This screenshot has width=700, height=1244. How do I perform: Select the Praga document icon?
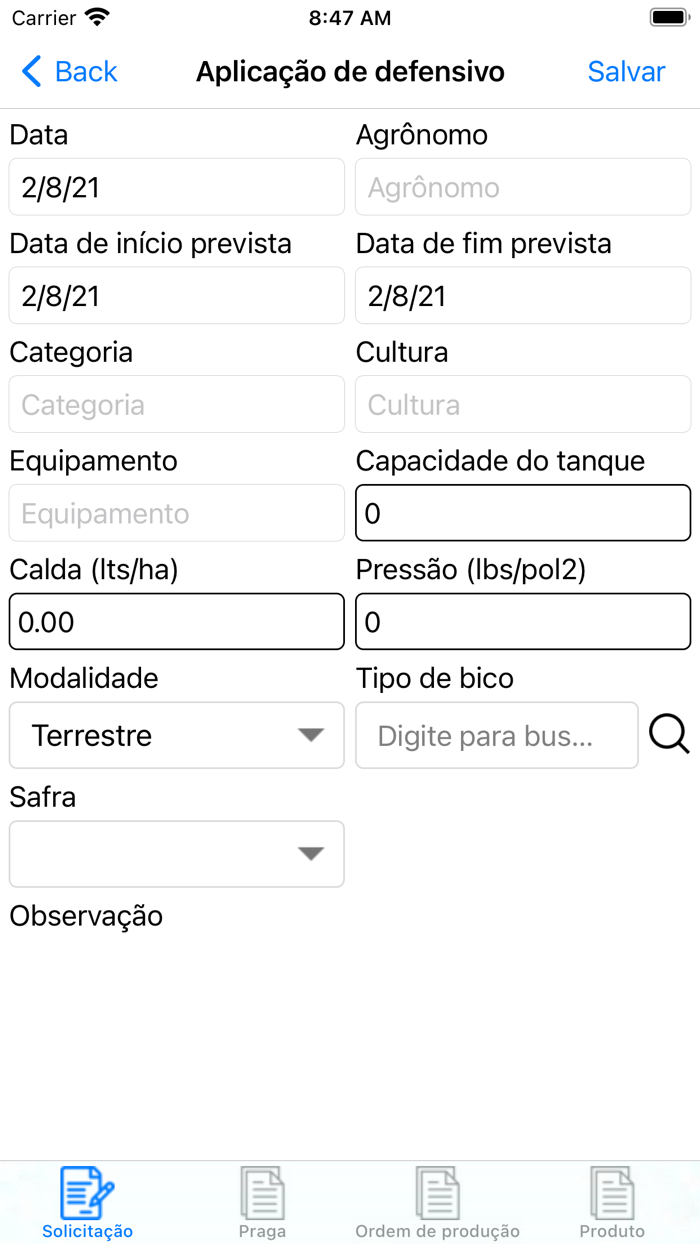point(262,1190)
